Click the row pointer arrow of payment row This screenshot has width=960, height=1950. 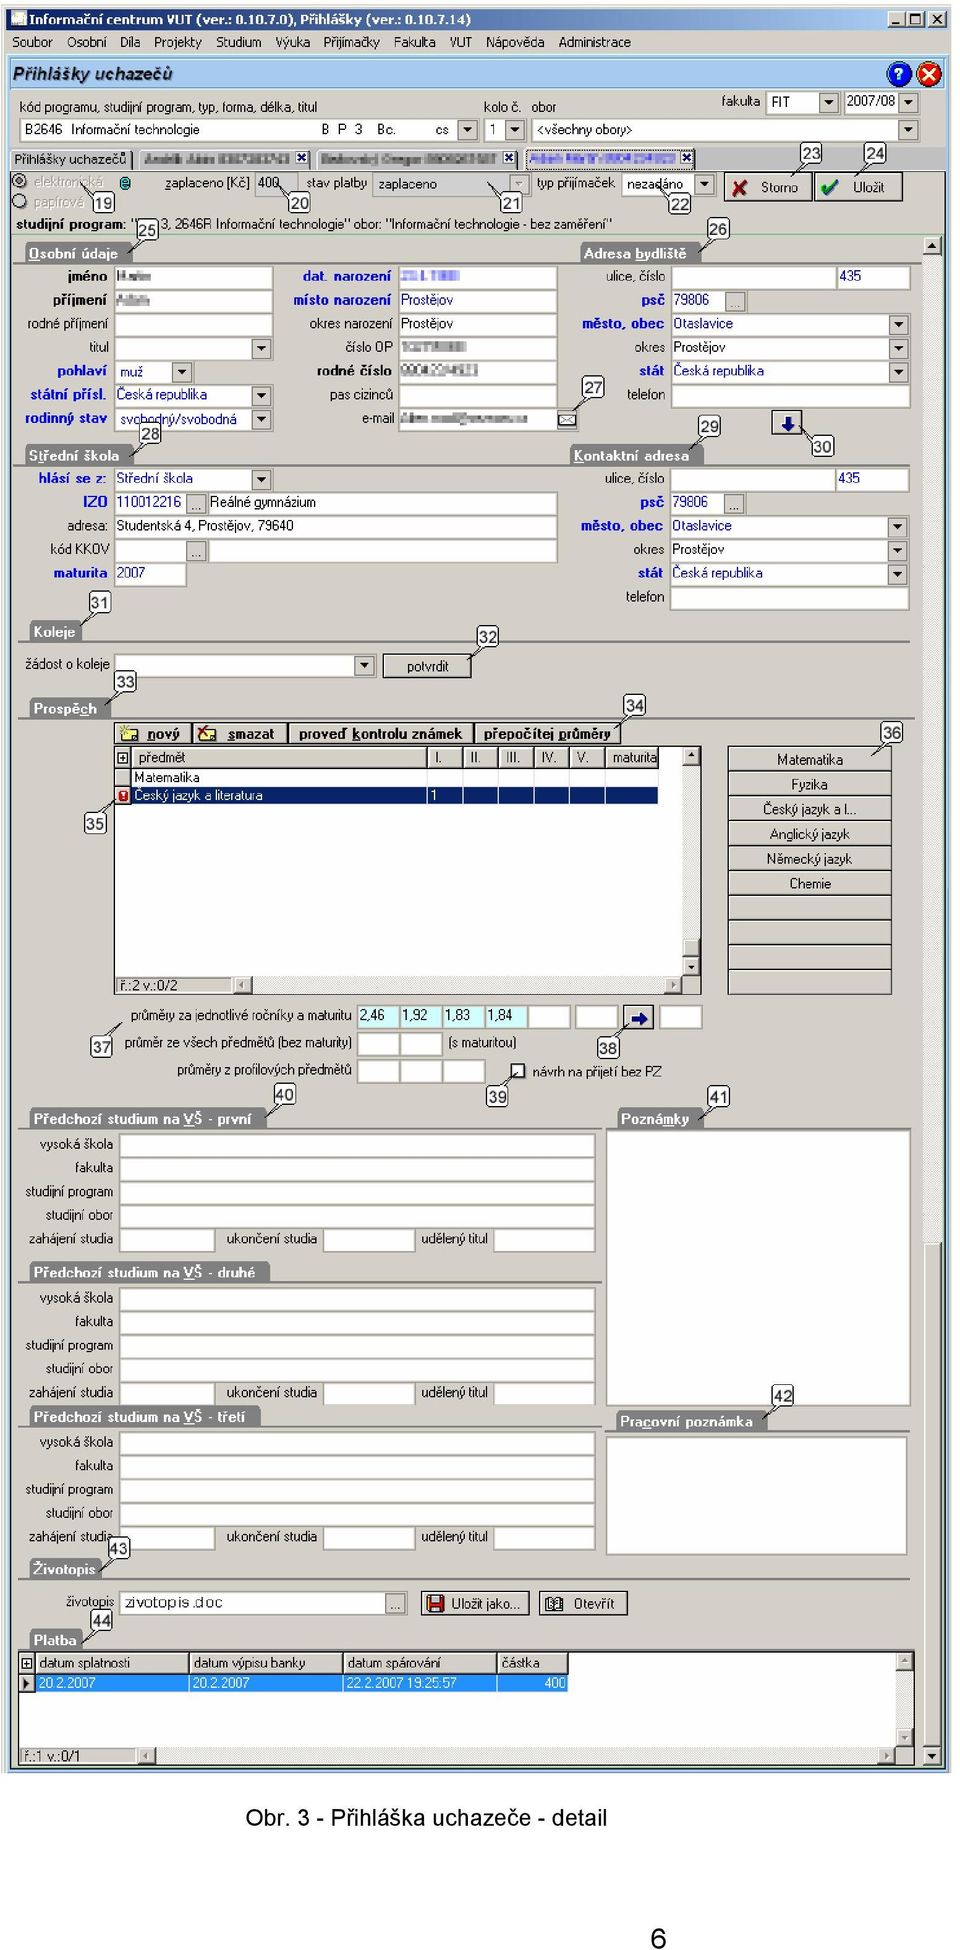27,1683
